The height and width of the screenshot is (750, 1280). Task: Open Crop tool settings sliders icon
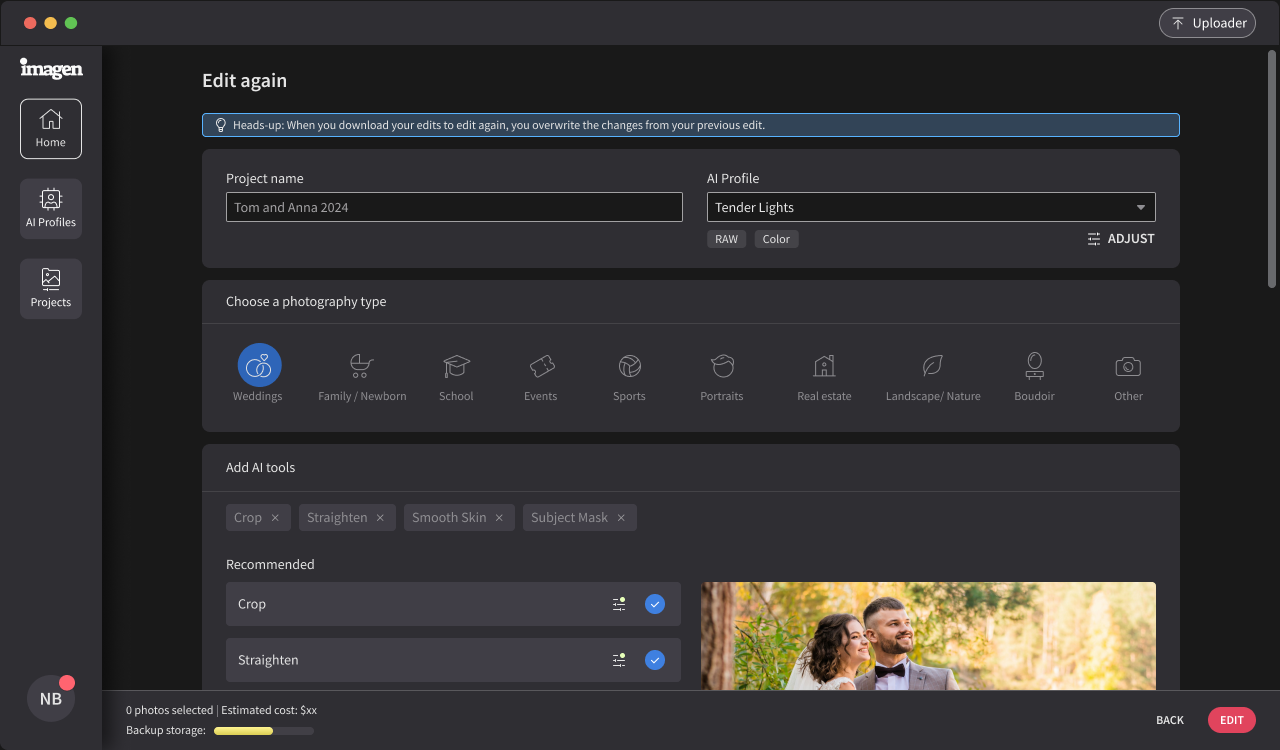[x=619, y=604]
